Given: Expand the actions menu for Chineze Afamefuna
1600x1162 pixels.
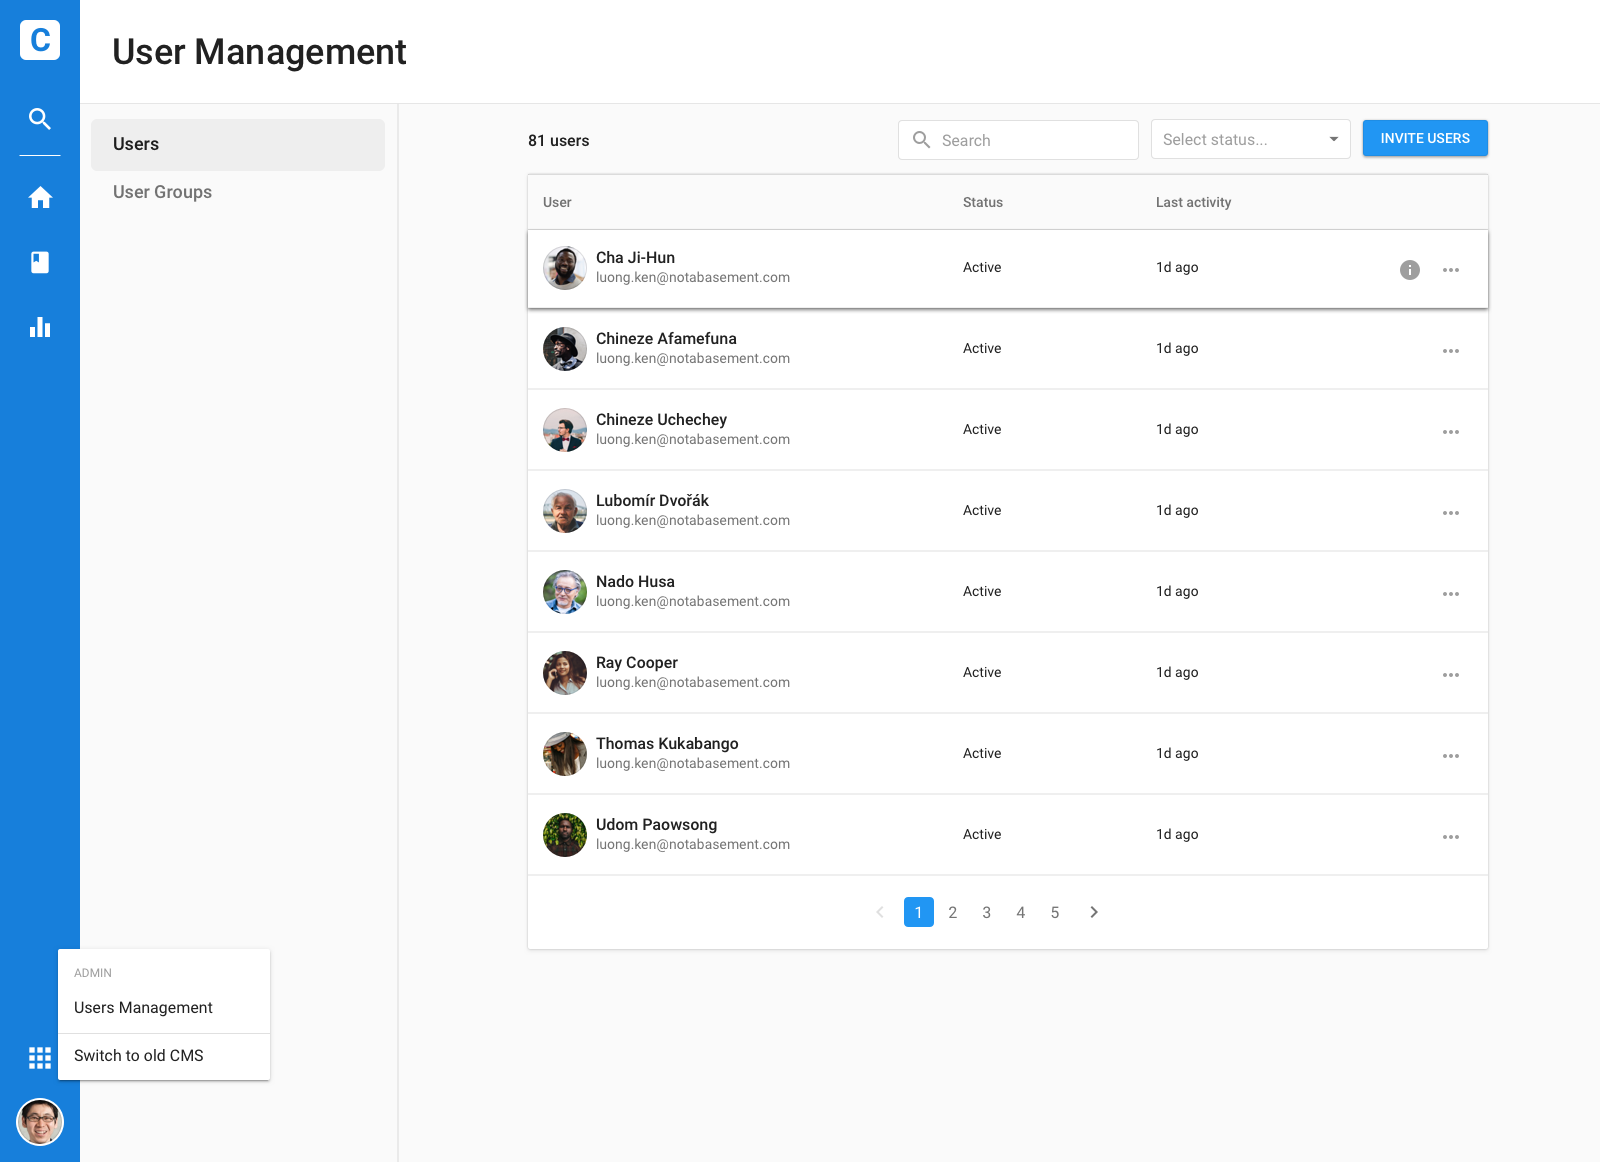Looking at the screenshot, I should pyautogui.click(x=1450, y=351).
